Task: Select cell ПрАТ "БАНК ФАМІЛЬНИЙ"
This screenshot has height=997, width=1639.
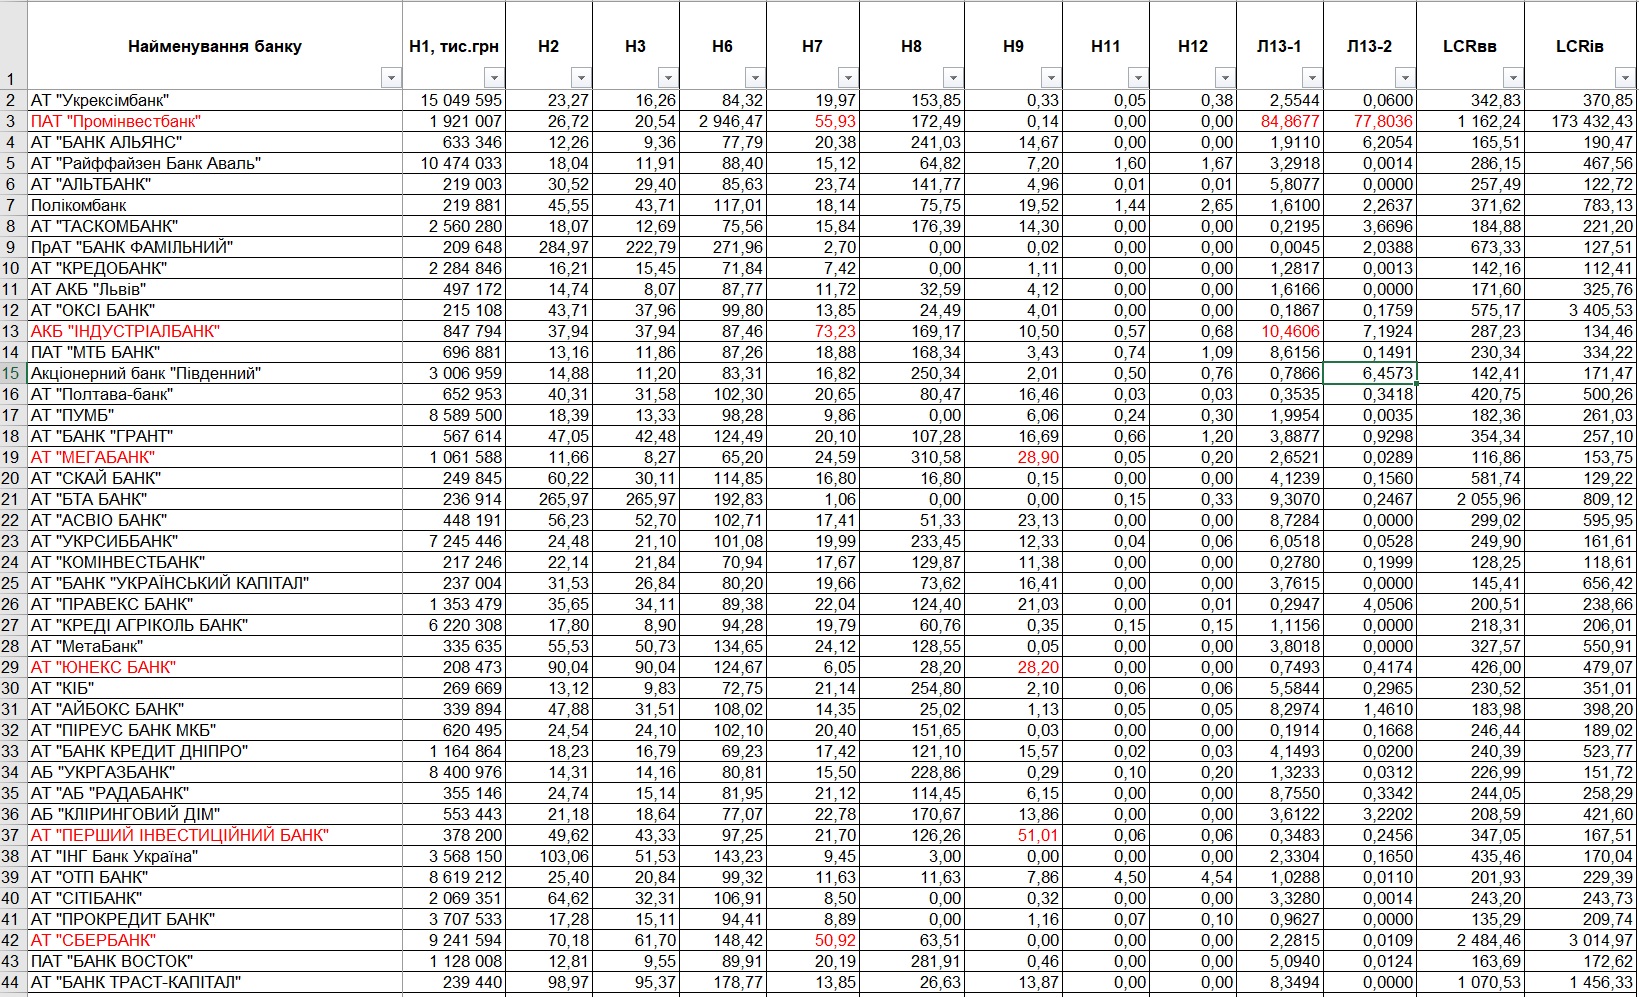Action: pyautogui.click(x=215, y=247)
